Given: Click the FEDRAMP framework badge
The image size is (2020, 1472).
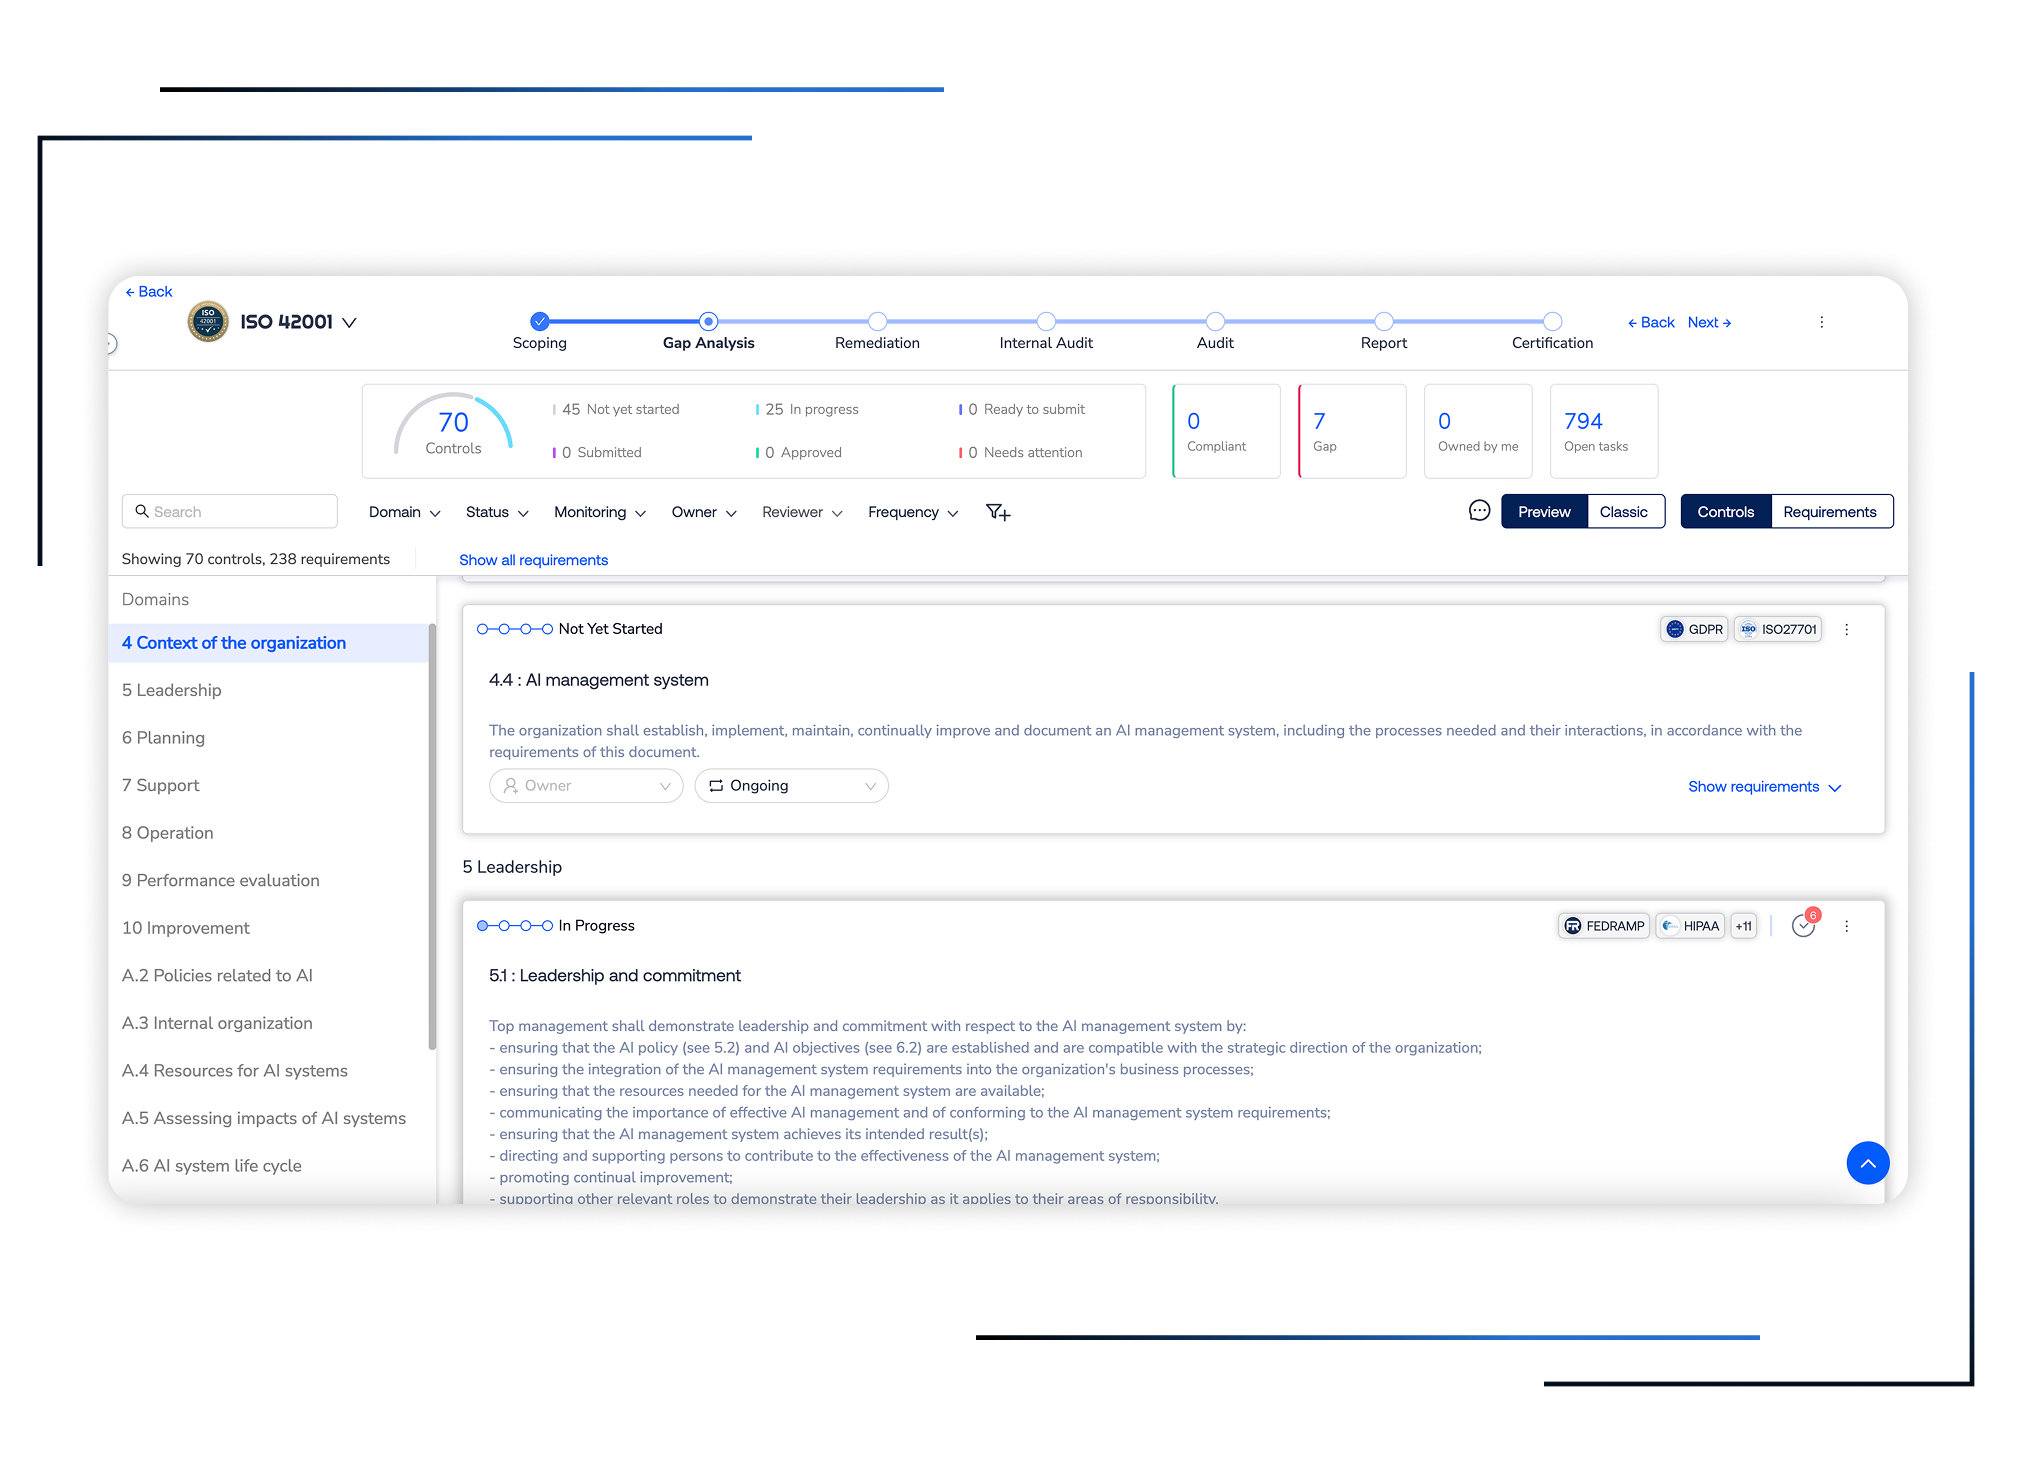Looking at the screenshot, I should point(1604,926).
